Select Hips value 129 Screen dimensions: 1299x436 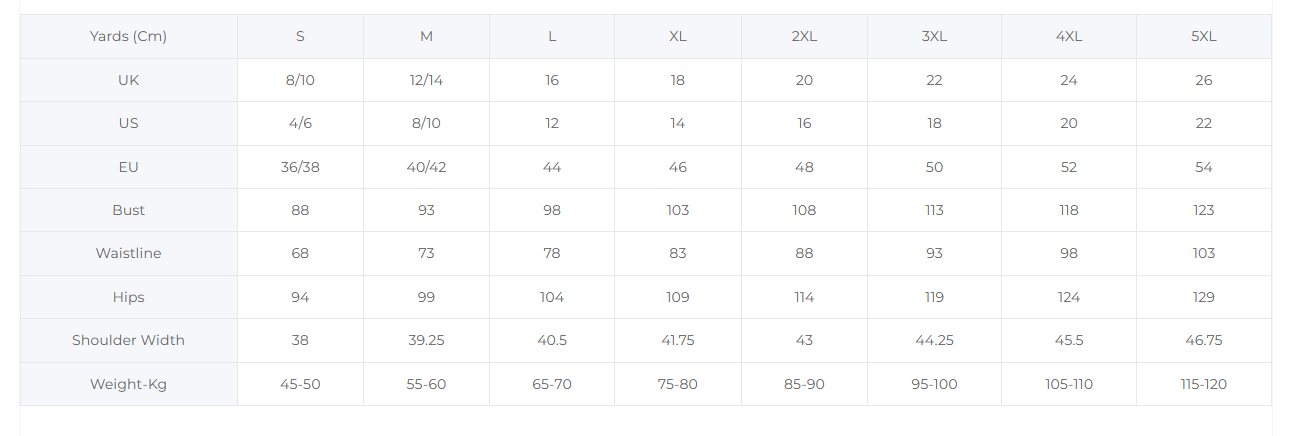click(1204, 297)
